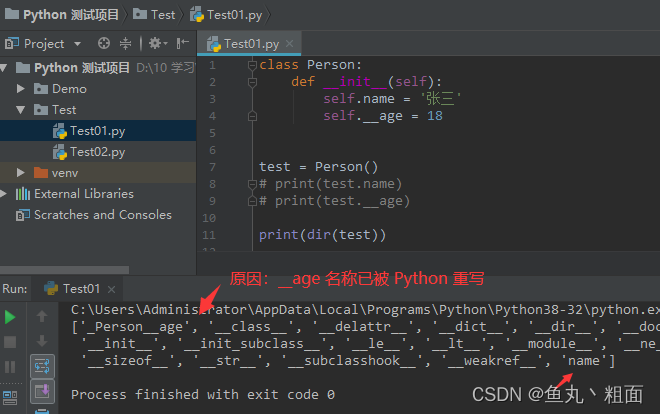Fold the def __init__ method
The image size is (660, 414).
[x=252, y=82]
